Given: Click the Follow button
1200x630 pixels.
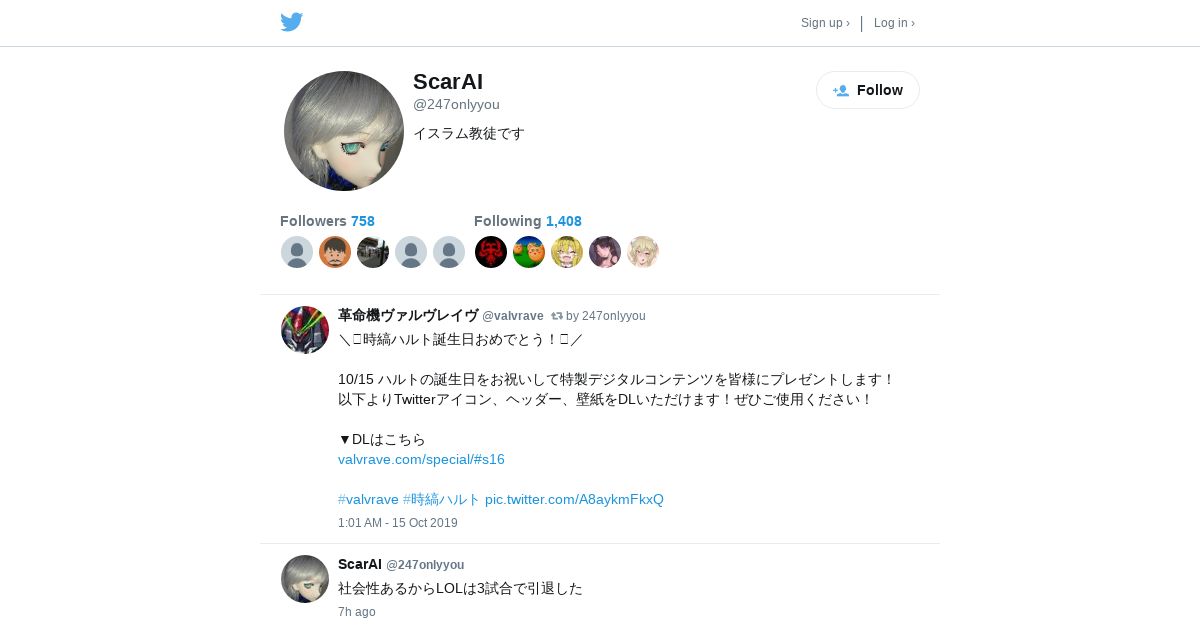Looking at the screenshot, I should [868, 90].
